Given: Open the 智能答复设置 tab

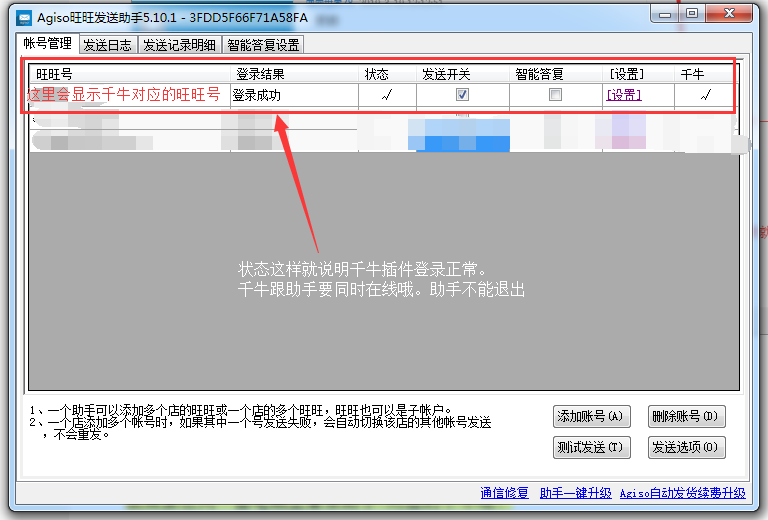Looking at the screenshot, I should click(264, 45).
